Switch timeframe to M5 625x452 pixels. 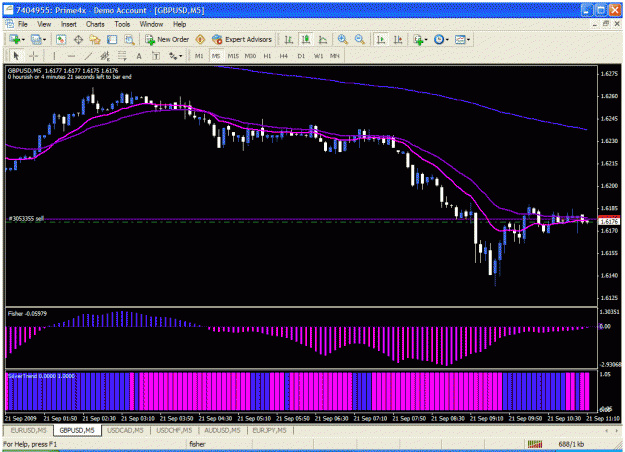[216, 56]
